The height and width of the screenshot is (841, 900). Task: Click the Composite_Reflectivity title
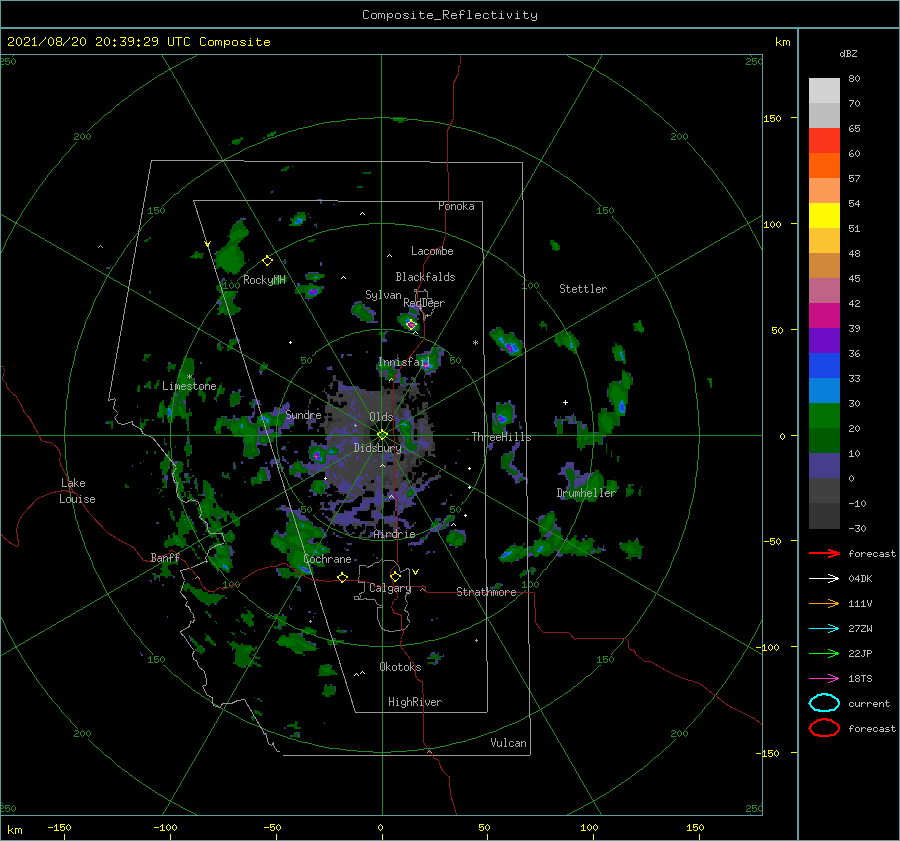coord(450,15)
